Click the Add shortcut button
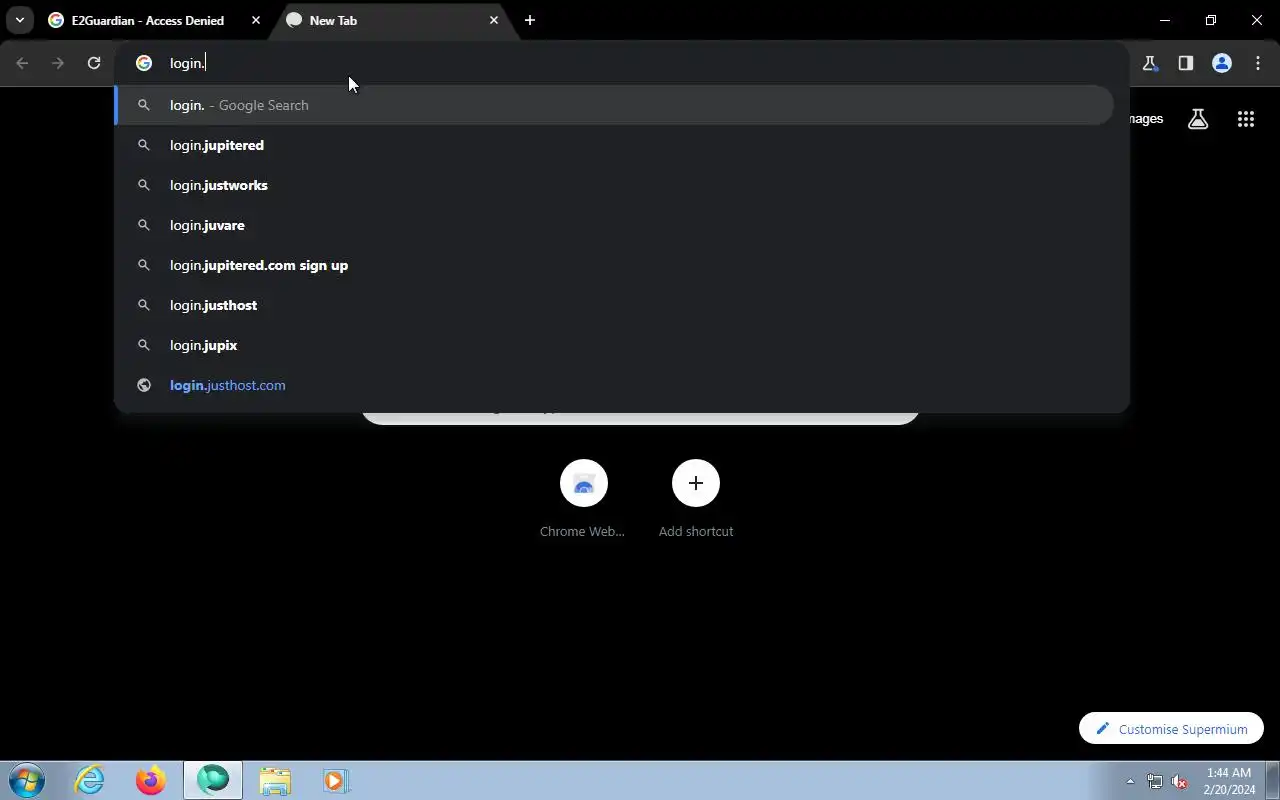 [x=696, y=498]
